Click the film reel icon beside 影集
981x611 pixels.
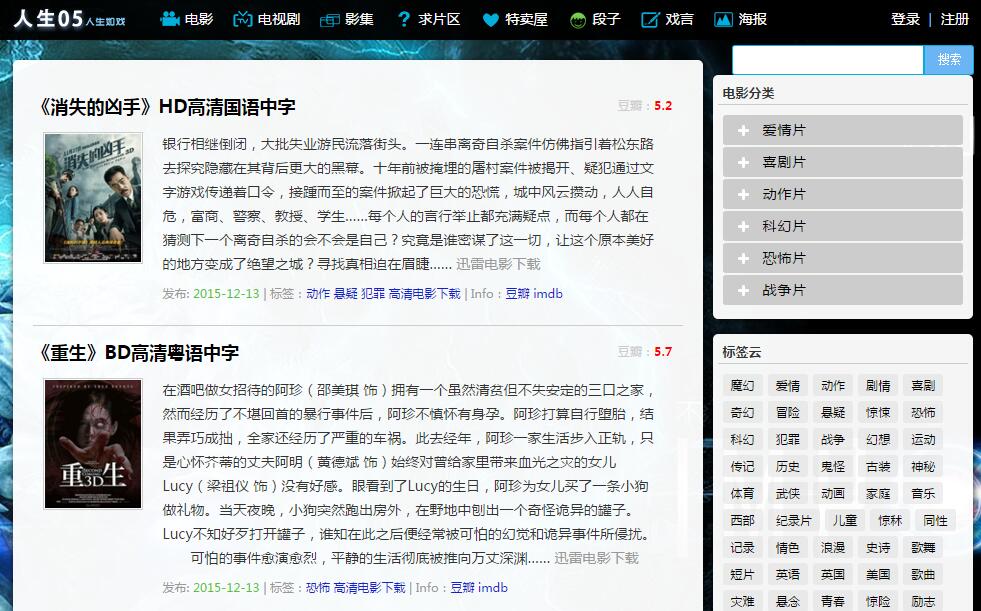329,18
